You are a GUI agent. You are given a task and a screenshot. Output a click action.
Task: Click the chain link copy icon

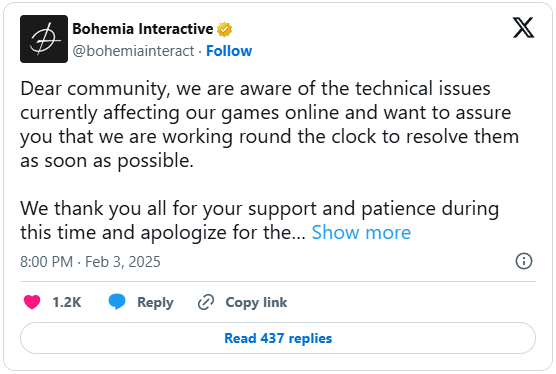coord(206,302)
